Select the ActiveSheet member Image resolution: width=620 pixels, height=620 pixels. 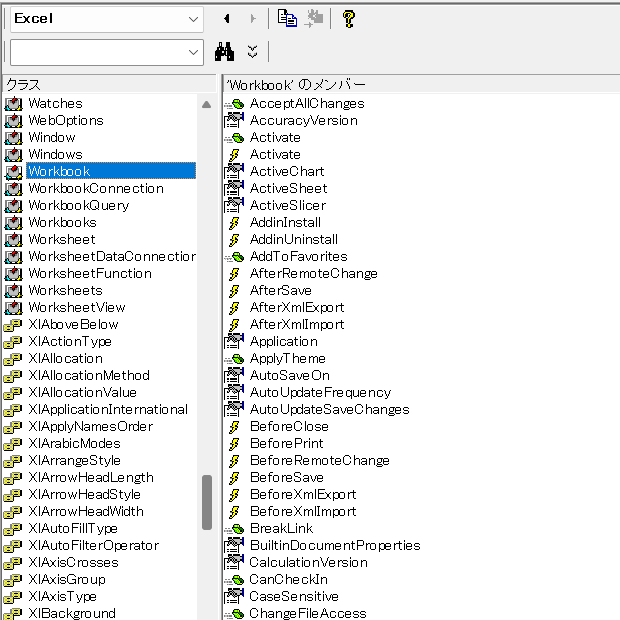coord(289,189)
